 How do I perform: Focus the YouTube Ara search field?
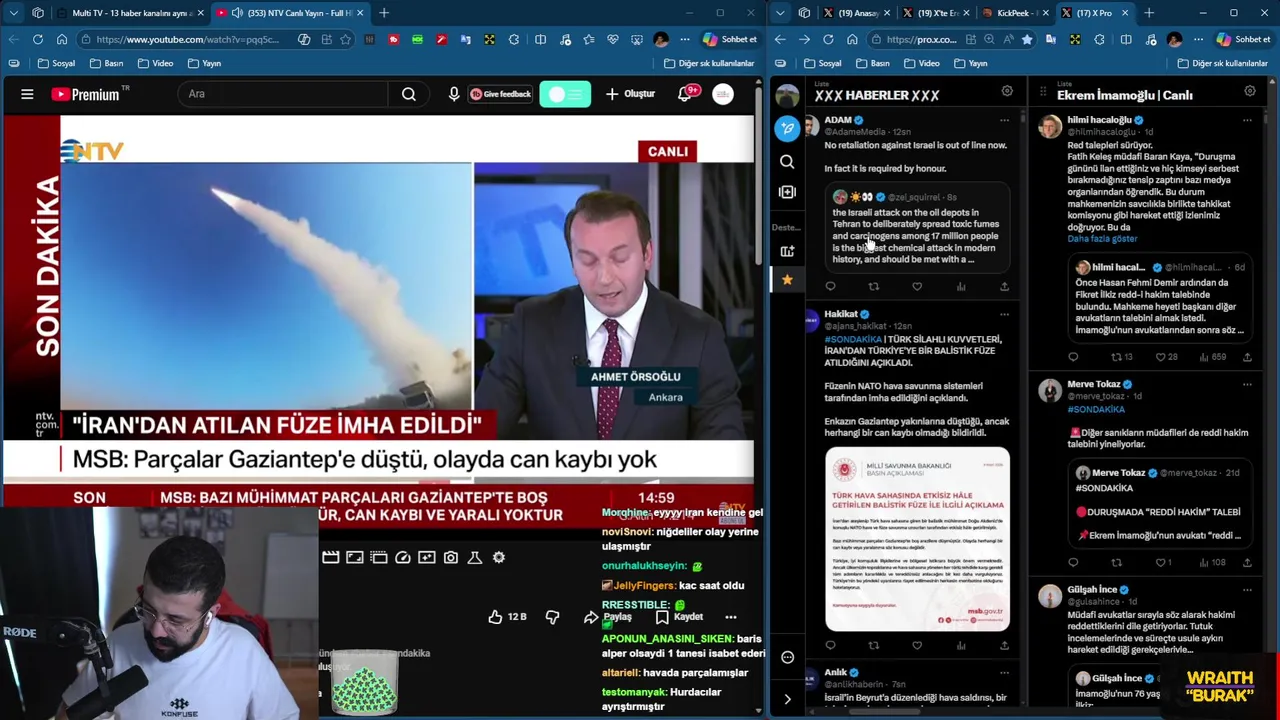point(284,94)
